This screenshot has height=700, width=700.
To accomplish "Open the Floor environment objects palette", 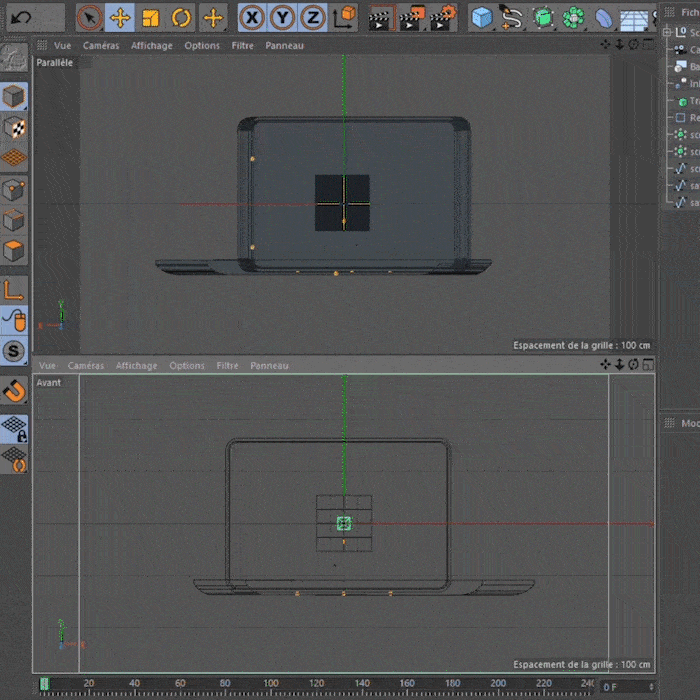I will click(x=634, y=19).
